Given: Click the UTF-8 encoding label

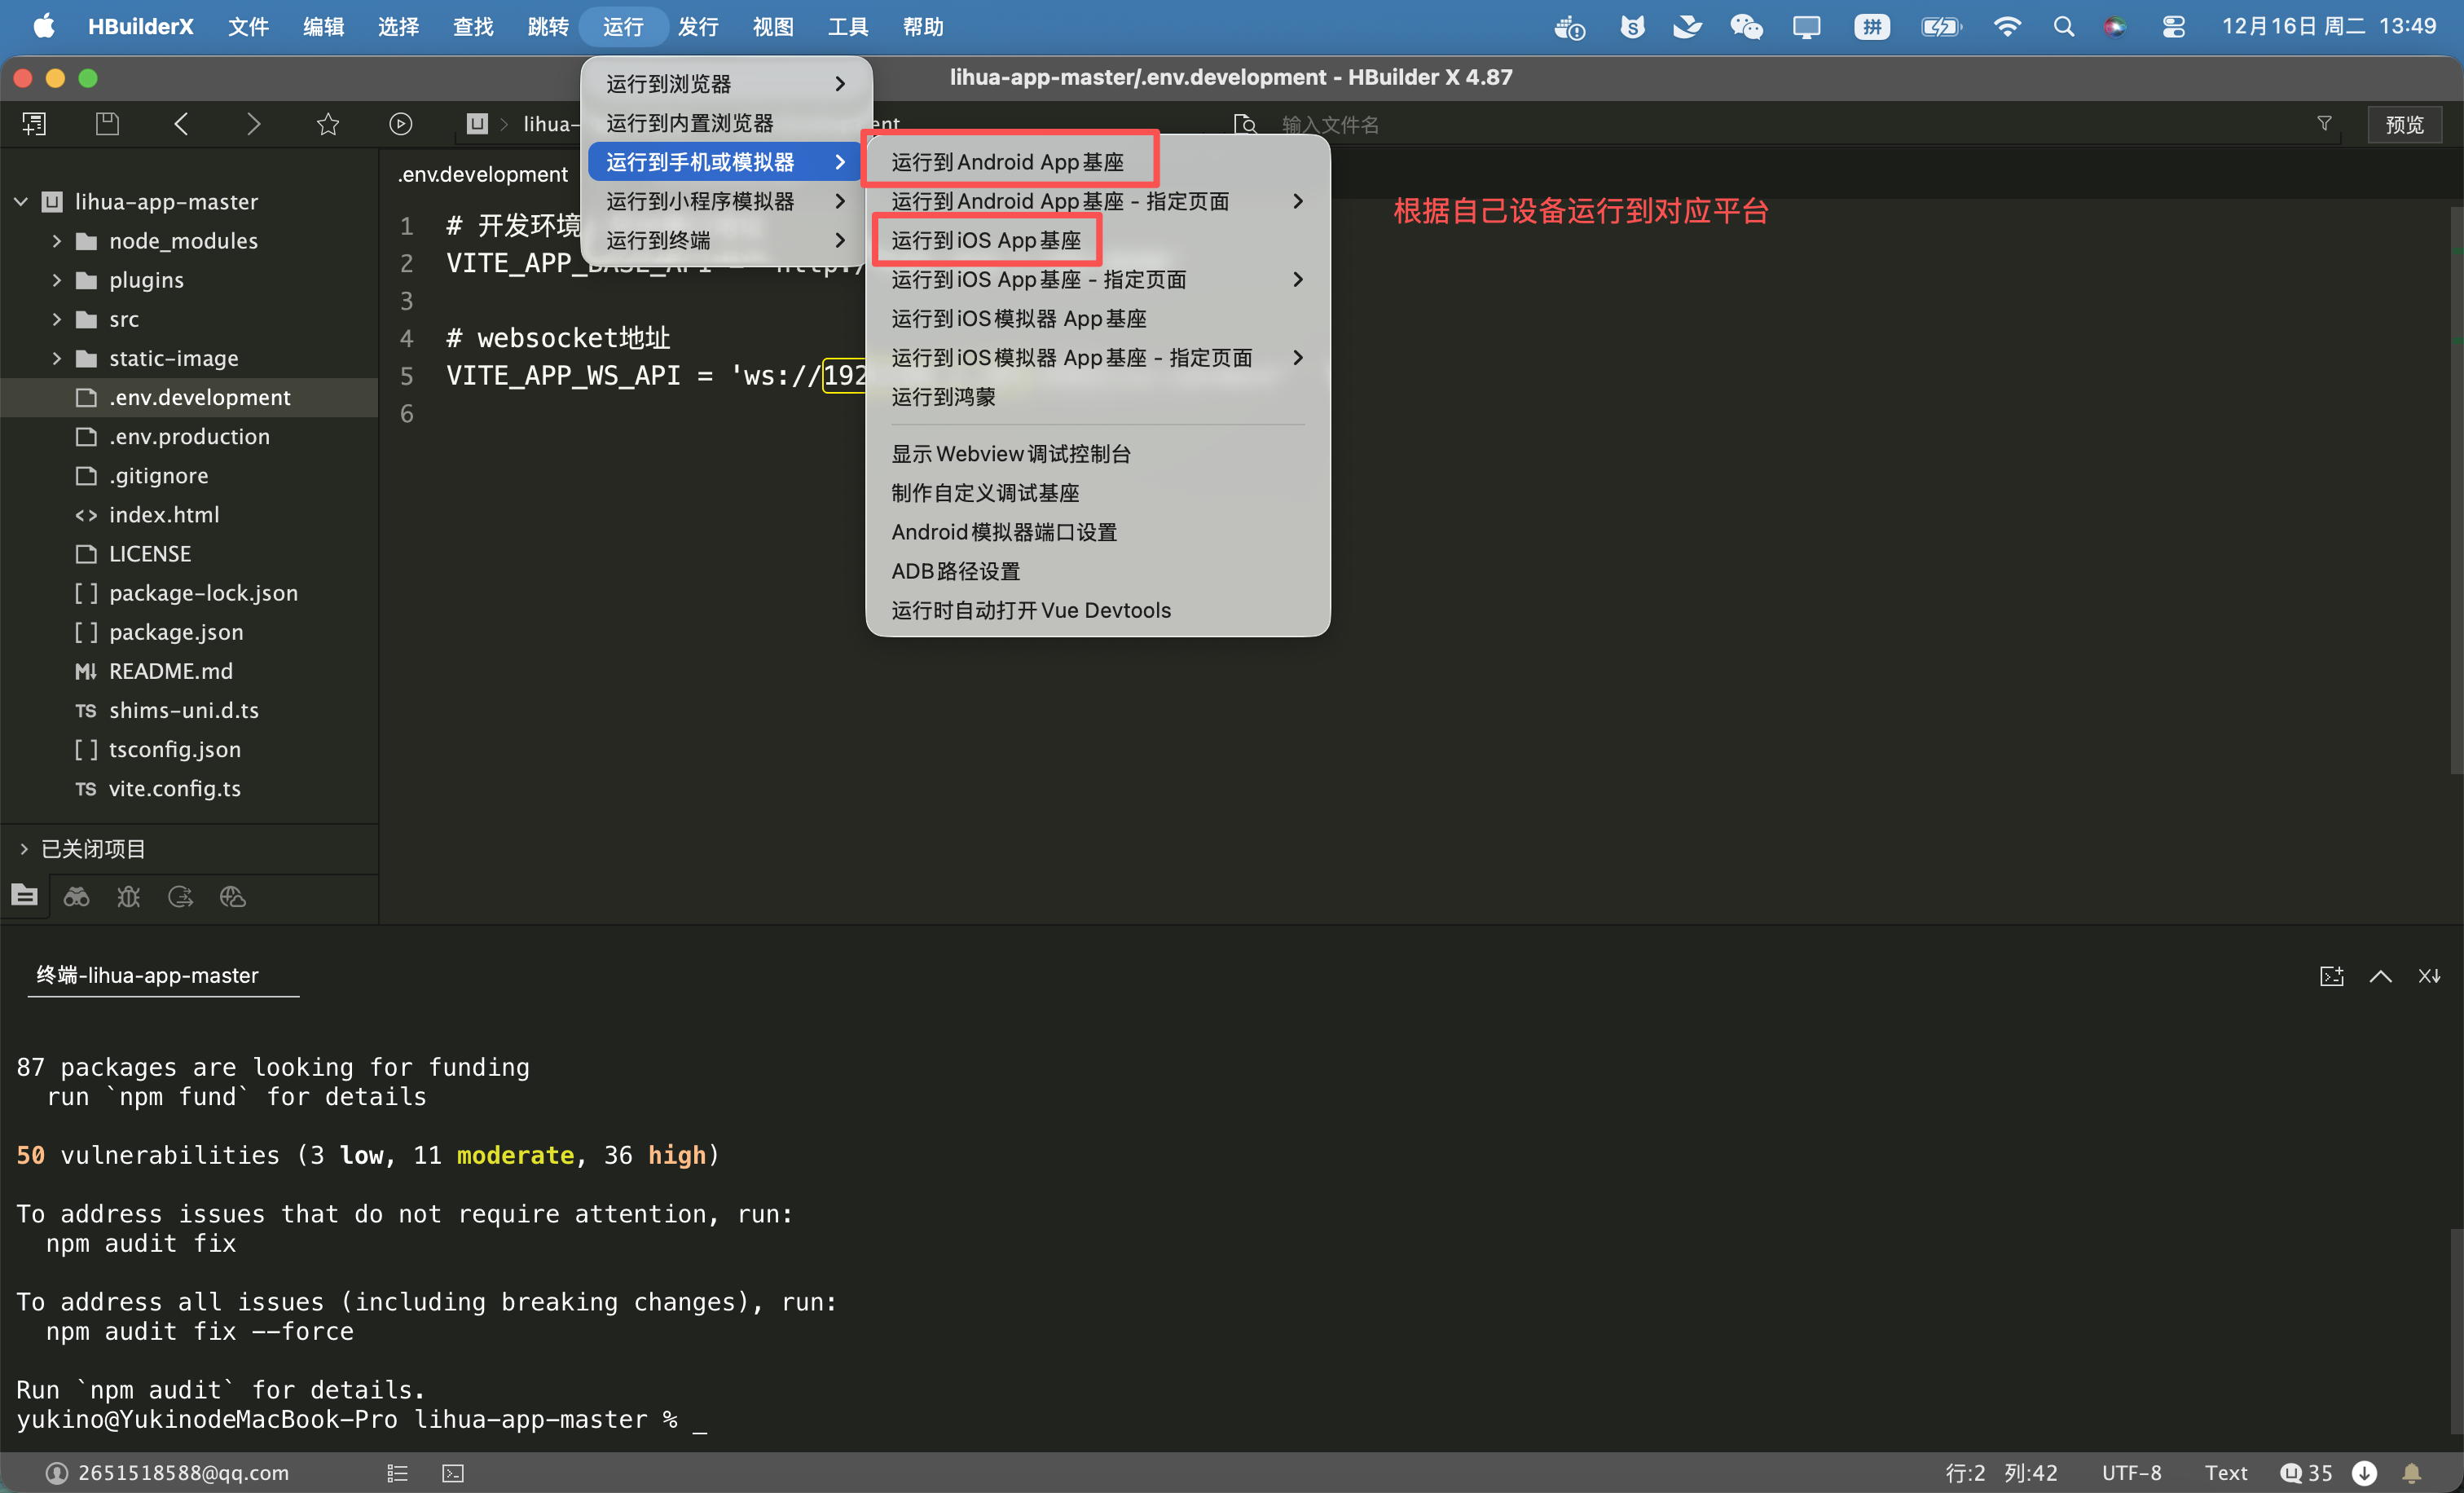Looking at the screenshot, I should click(x=2131, y=1472).
